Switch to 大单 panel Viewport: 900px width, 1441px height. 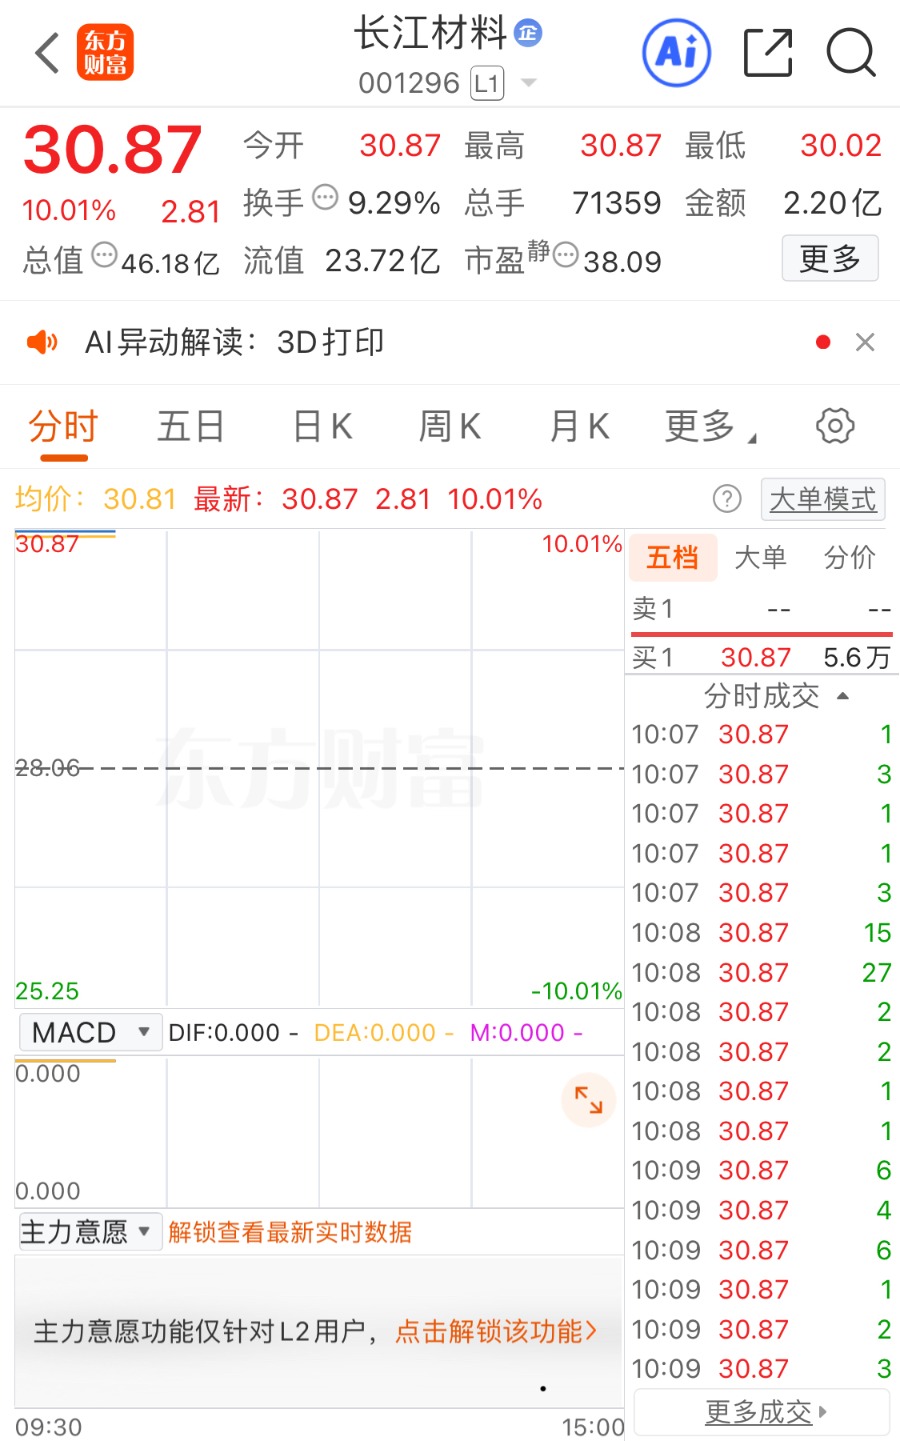pyautogui.click(x=760, y=558)
